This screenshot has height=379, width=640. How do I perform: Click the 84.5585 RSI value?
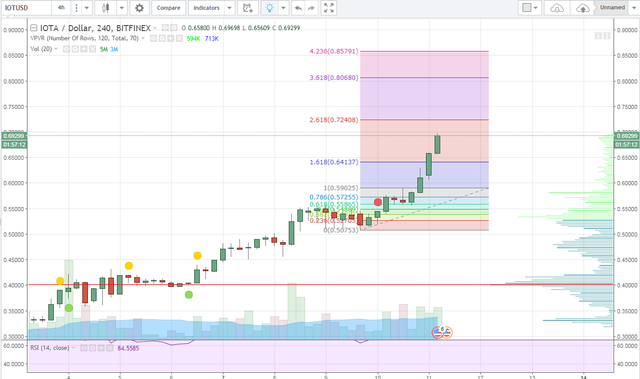coord(128,348)
